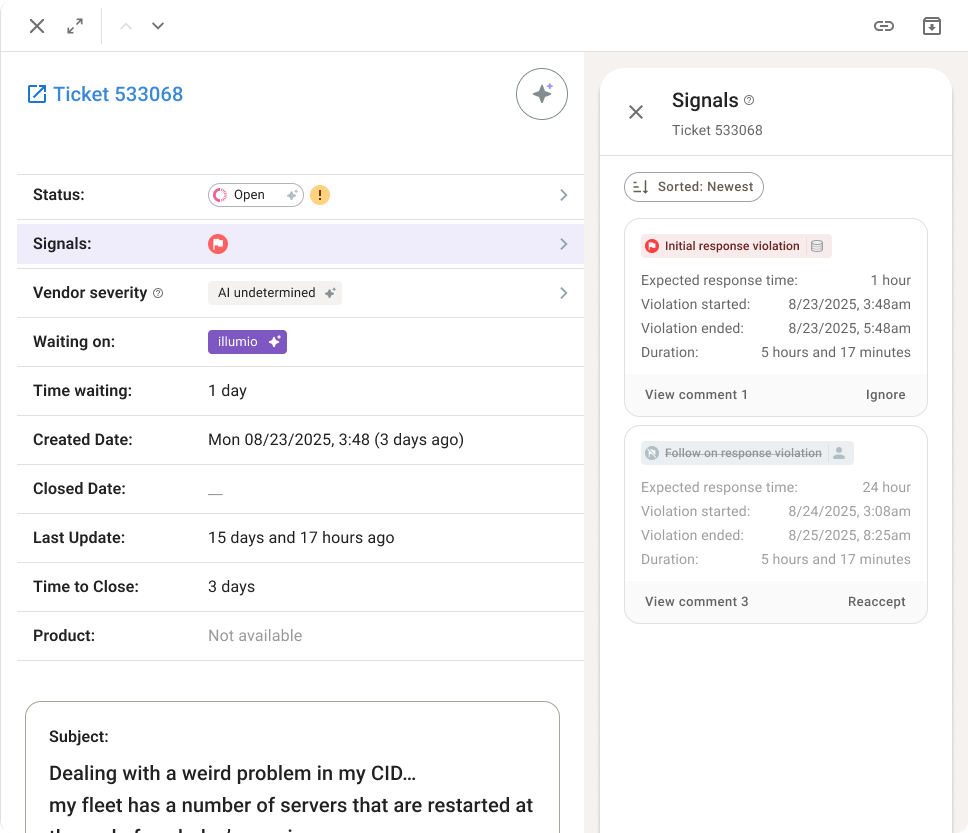The image size is (968, 833).
Task: Expand the Vendor severity row chevron
Action: (563, 293)
